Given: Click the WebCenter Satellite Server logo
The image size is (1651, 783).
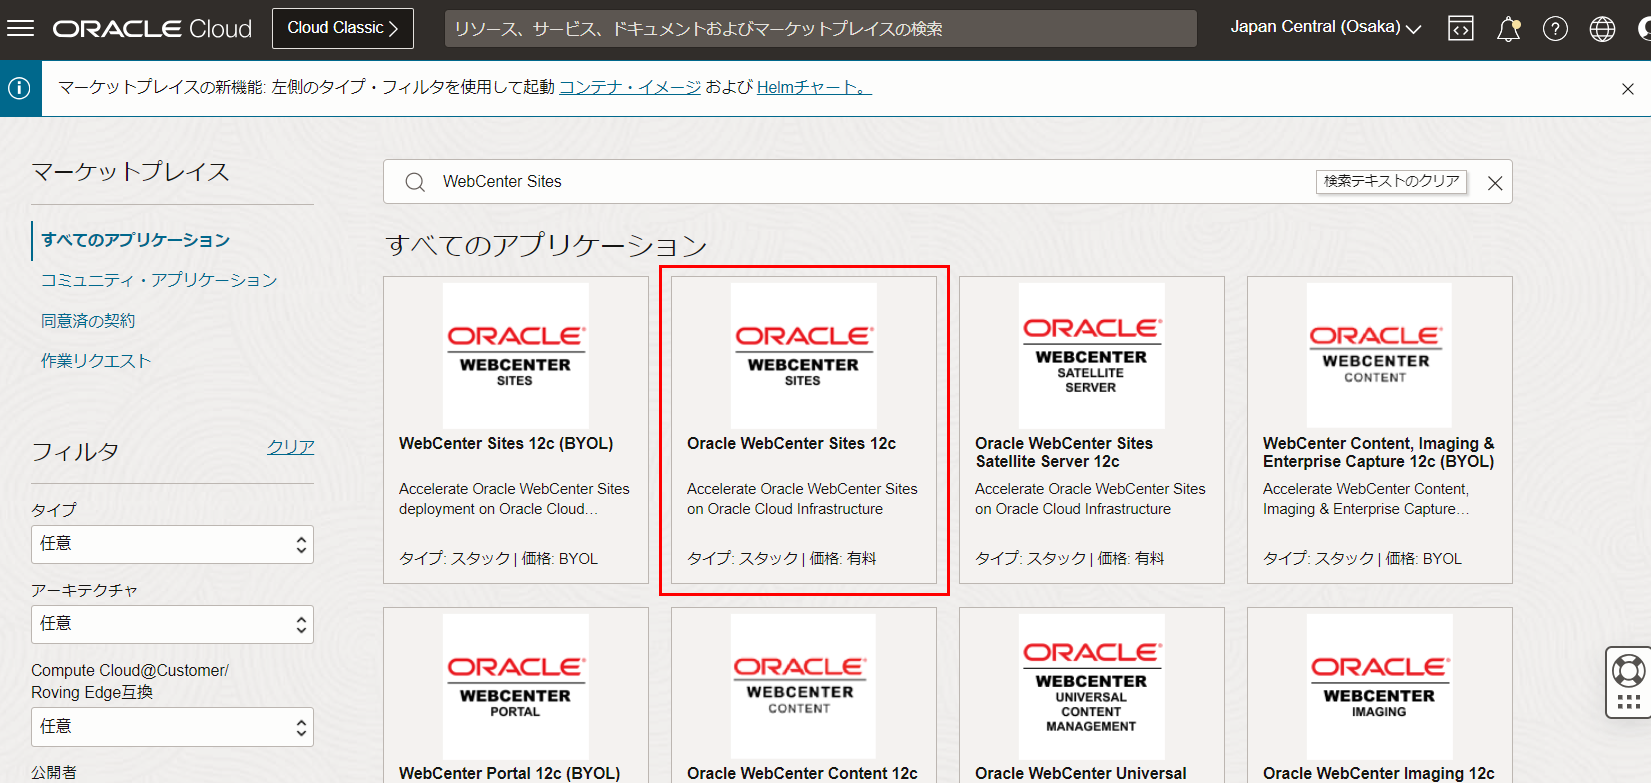Looking at the screenshot, I should [1092, 356].
